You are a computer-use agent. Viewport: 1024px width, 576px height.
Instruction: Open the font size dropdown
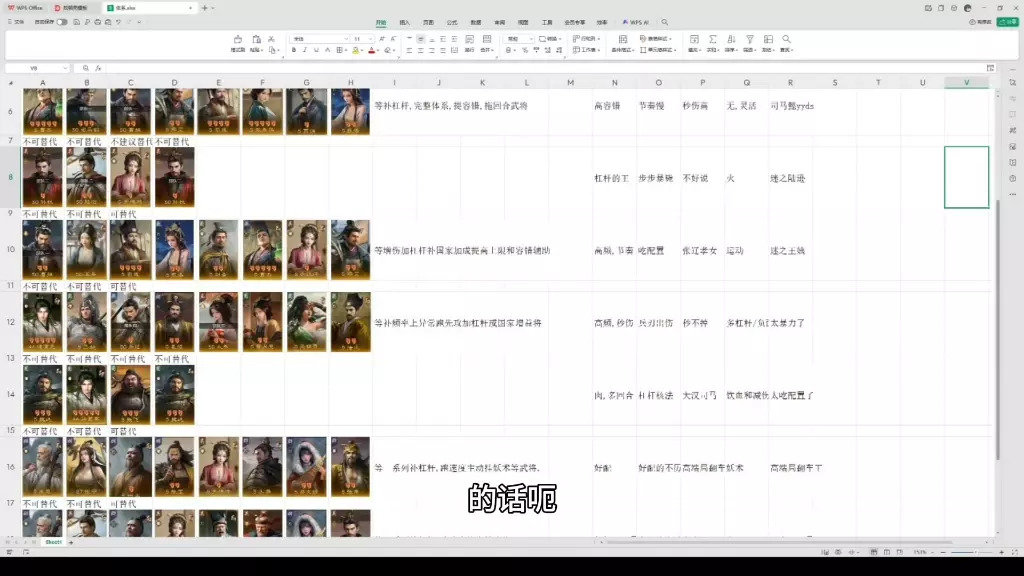(370, 39)
